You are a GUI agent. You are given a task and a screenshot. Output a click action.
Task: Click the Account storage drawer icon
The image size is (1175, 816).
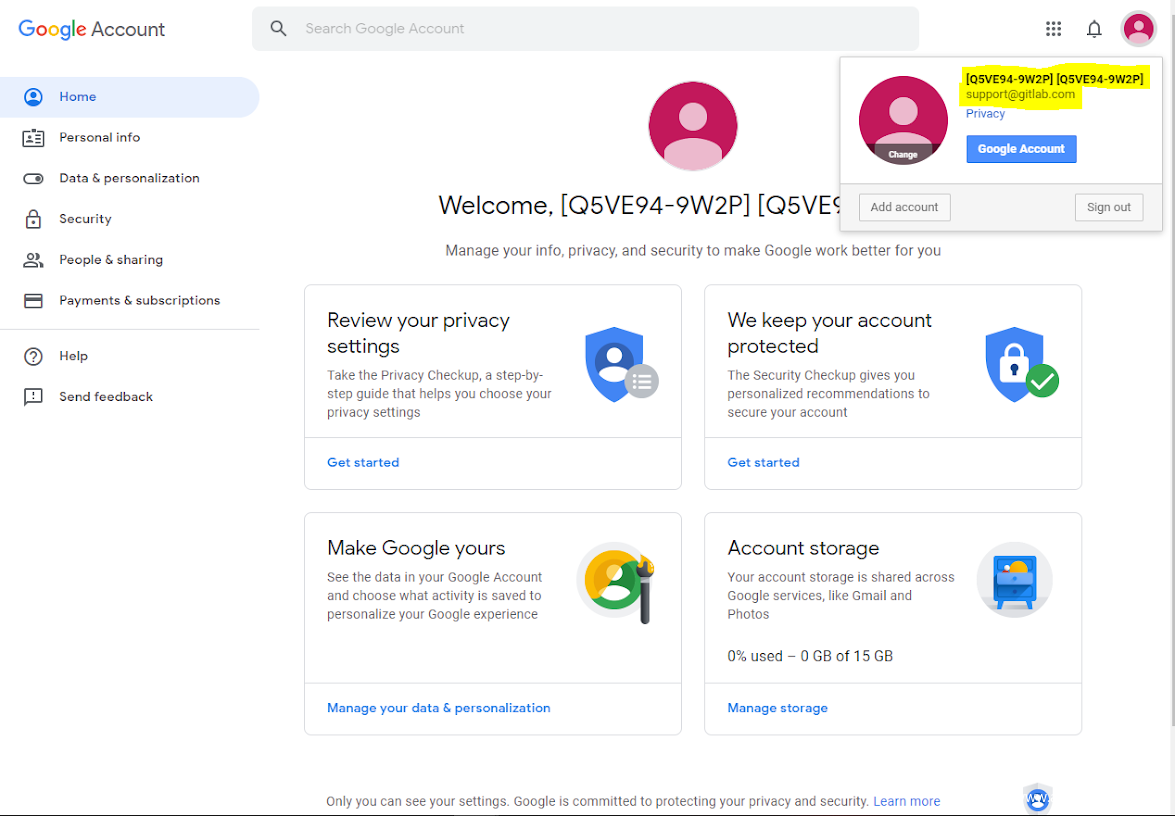pos(1014,580)
